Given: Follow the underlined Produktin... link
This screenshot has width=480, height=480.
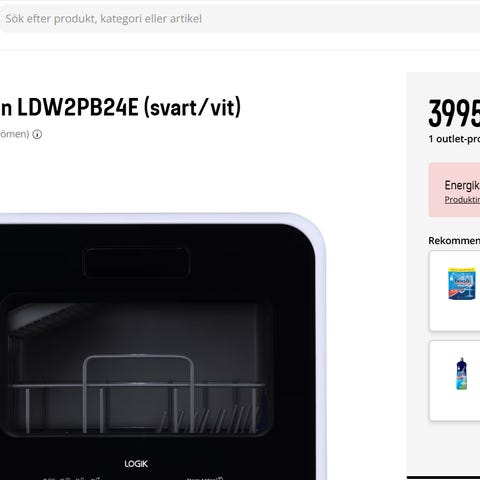Looking at the screenshot, I should [x=462, y=200].
